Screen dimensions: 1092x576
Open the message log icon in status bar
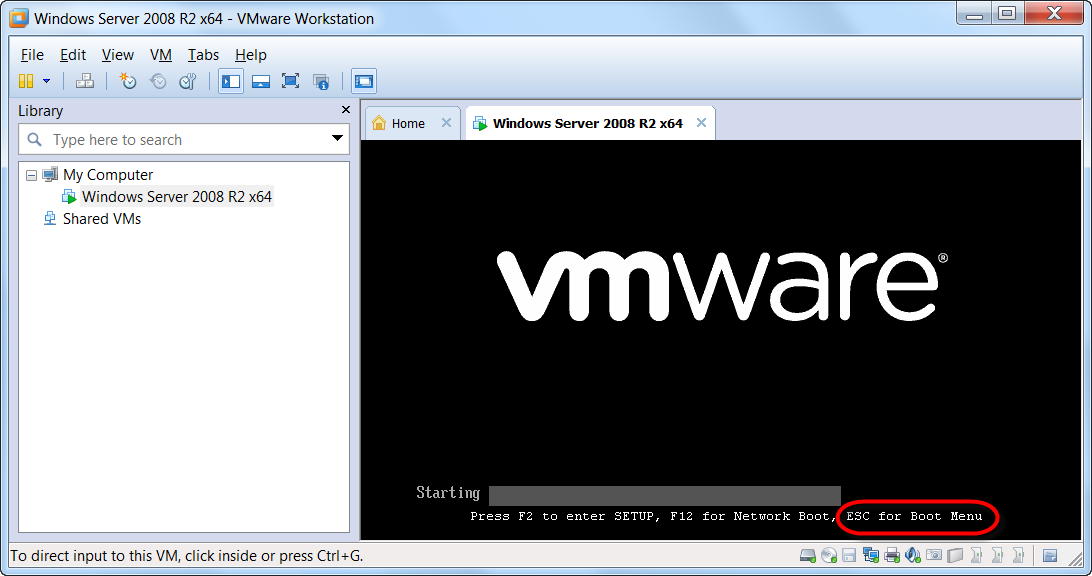click(x=1050, y=555)
